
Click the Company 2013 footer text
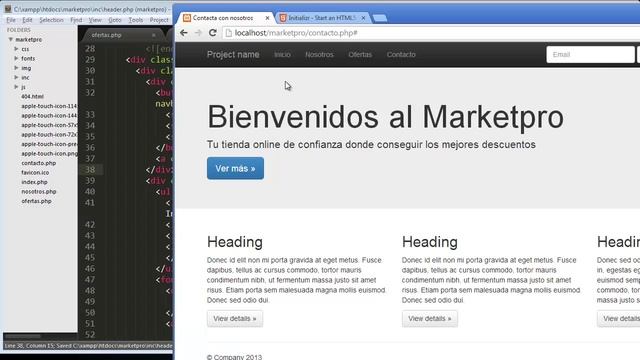(x=234, y=357)
